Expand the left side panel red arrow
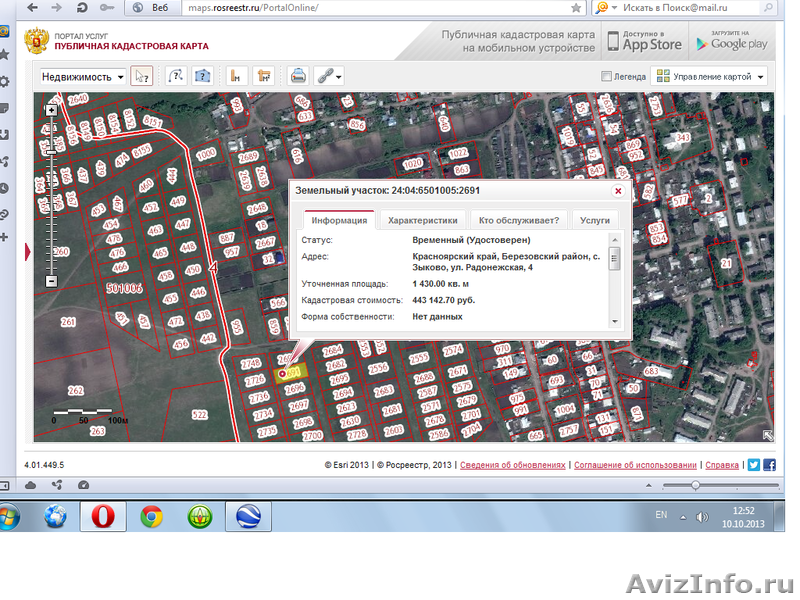The width and height of the screenshot is (800, 600). click(x=28, y=252)
